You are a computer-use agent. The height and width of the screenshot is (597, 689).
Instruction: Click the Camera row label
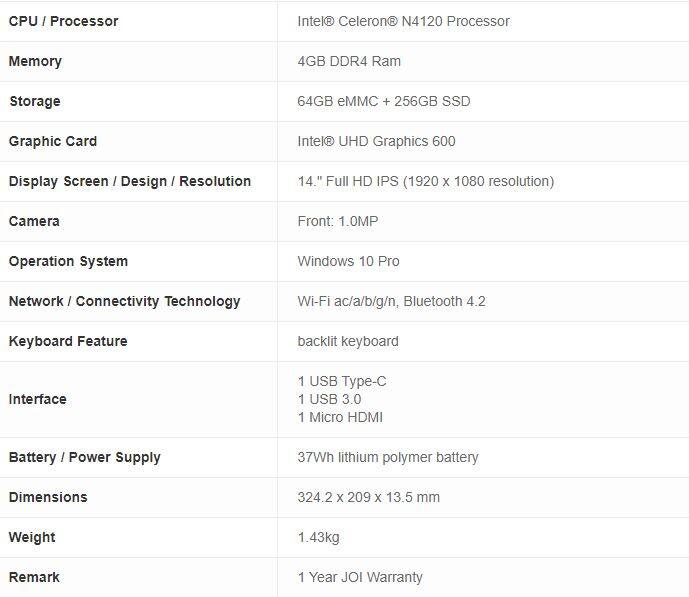tap(34, 221)
